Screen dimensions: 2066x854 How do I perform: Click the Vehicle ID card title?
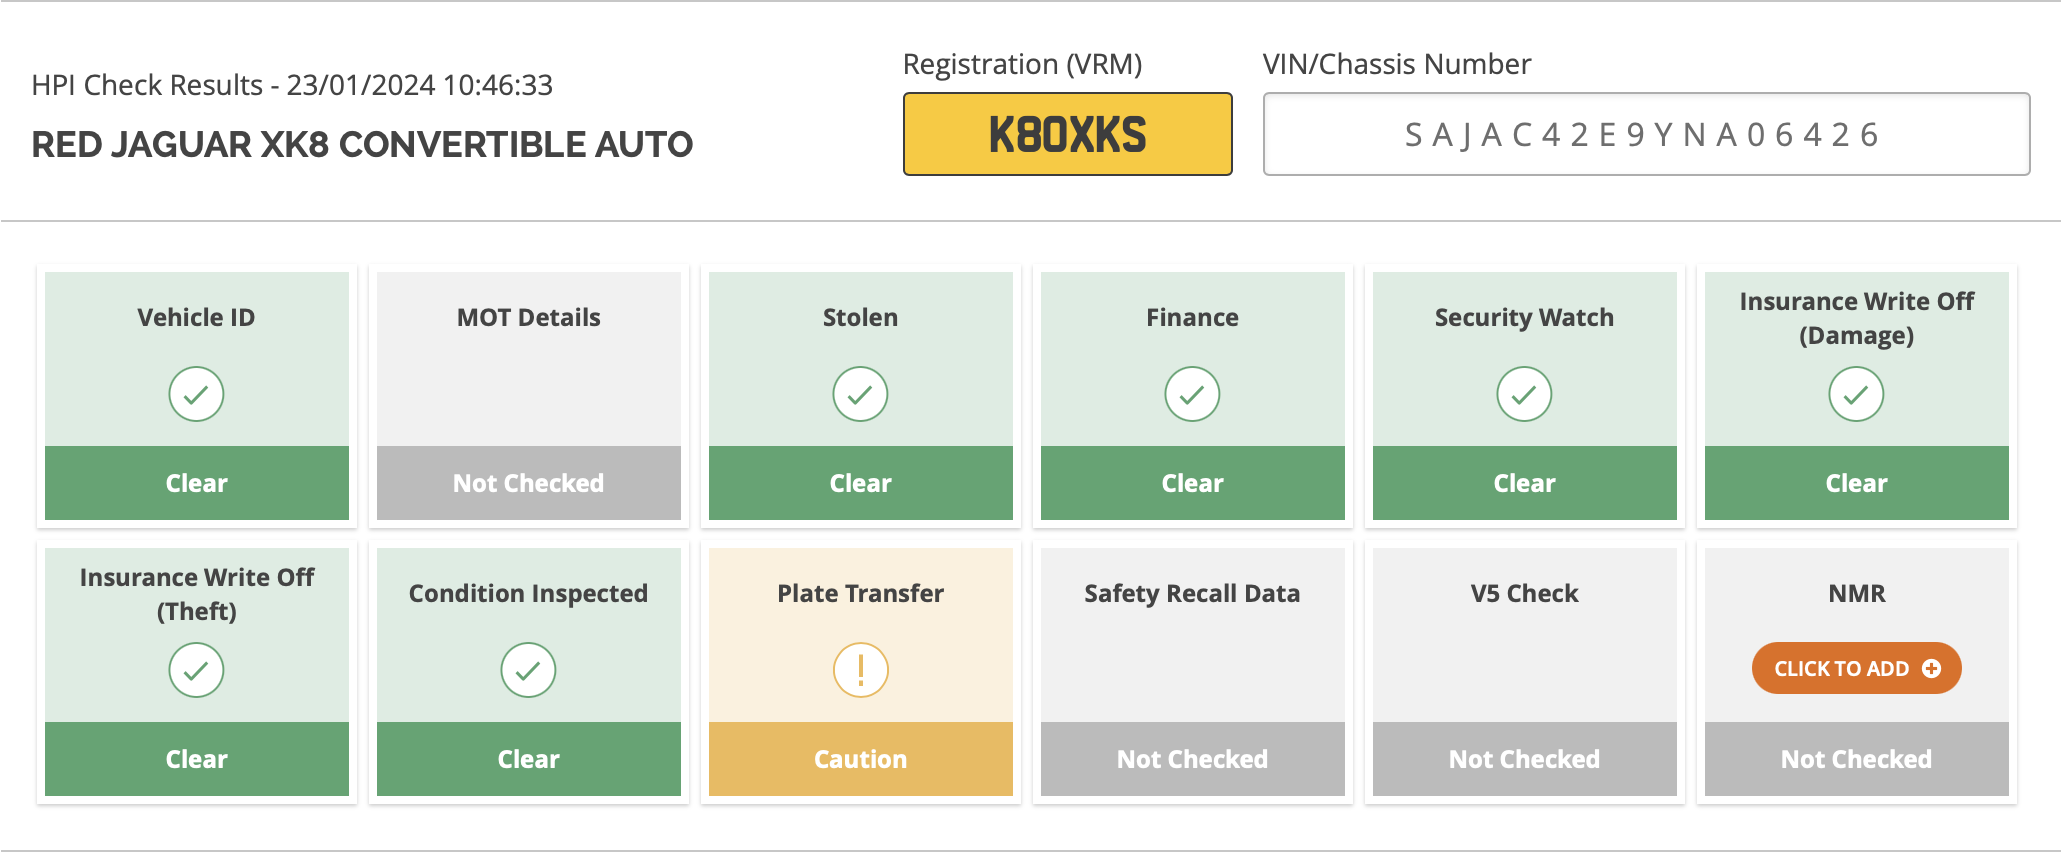tap(196, 317)
